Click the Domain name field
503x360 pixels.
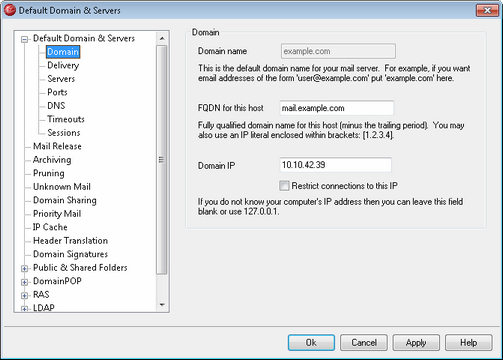click(338, 51)
